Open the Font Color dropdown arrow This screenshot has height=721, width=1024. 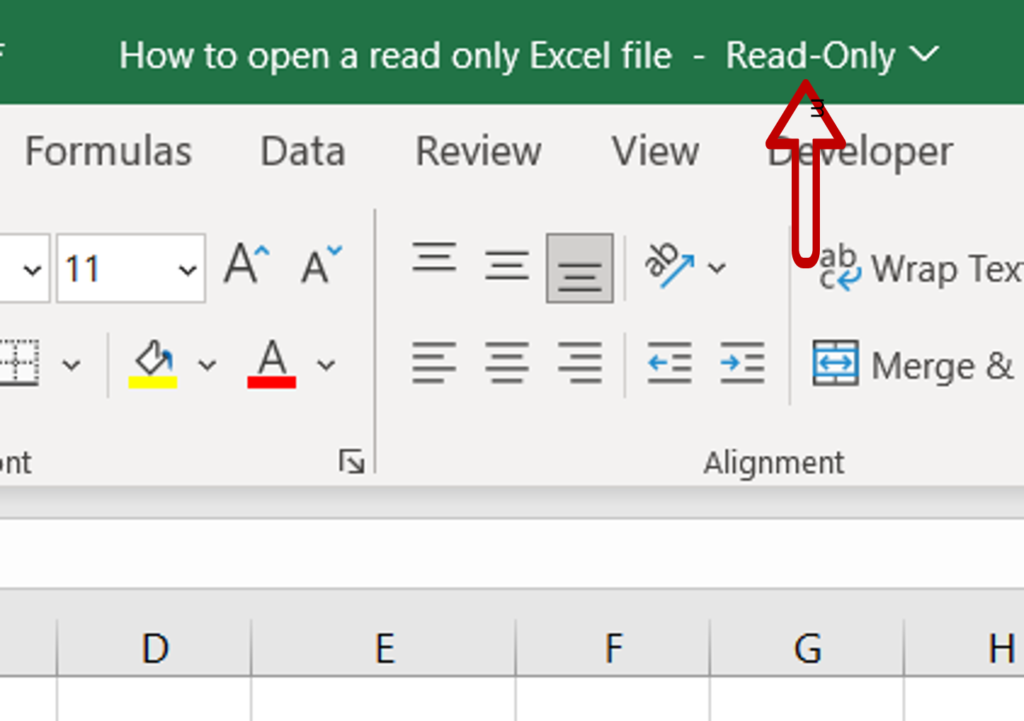point(323,364)
